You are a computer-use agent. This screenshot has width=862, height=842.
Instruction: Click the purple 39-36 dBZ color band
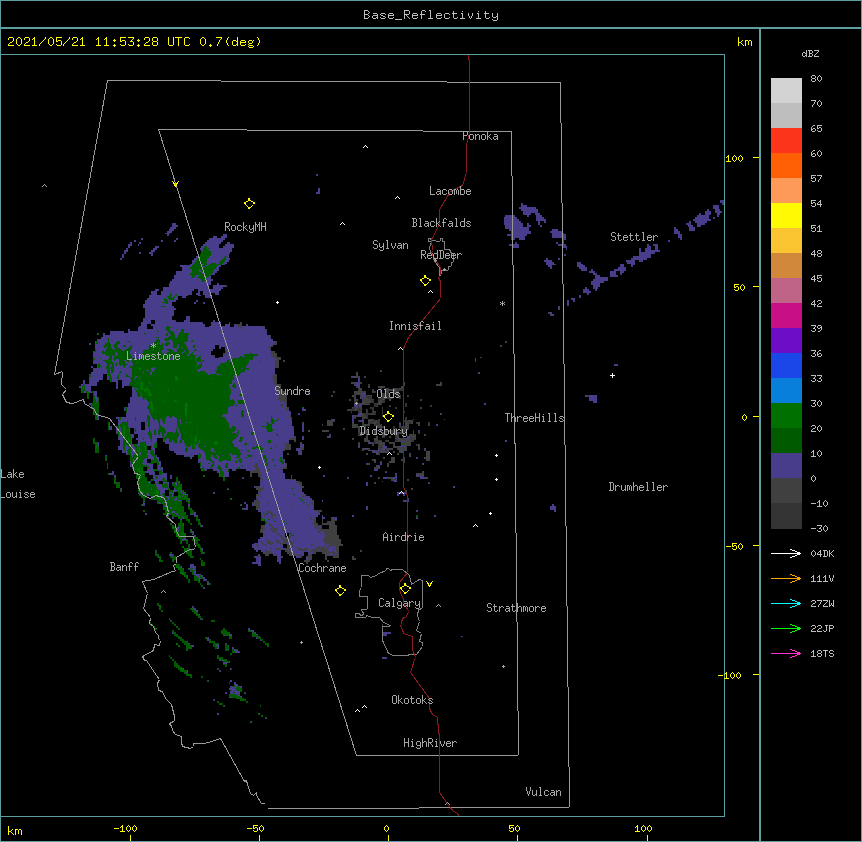tap(786, 341)
